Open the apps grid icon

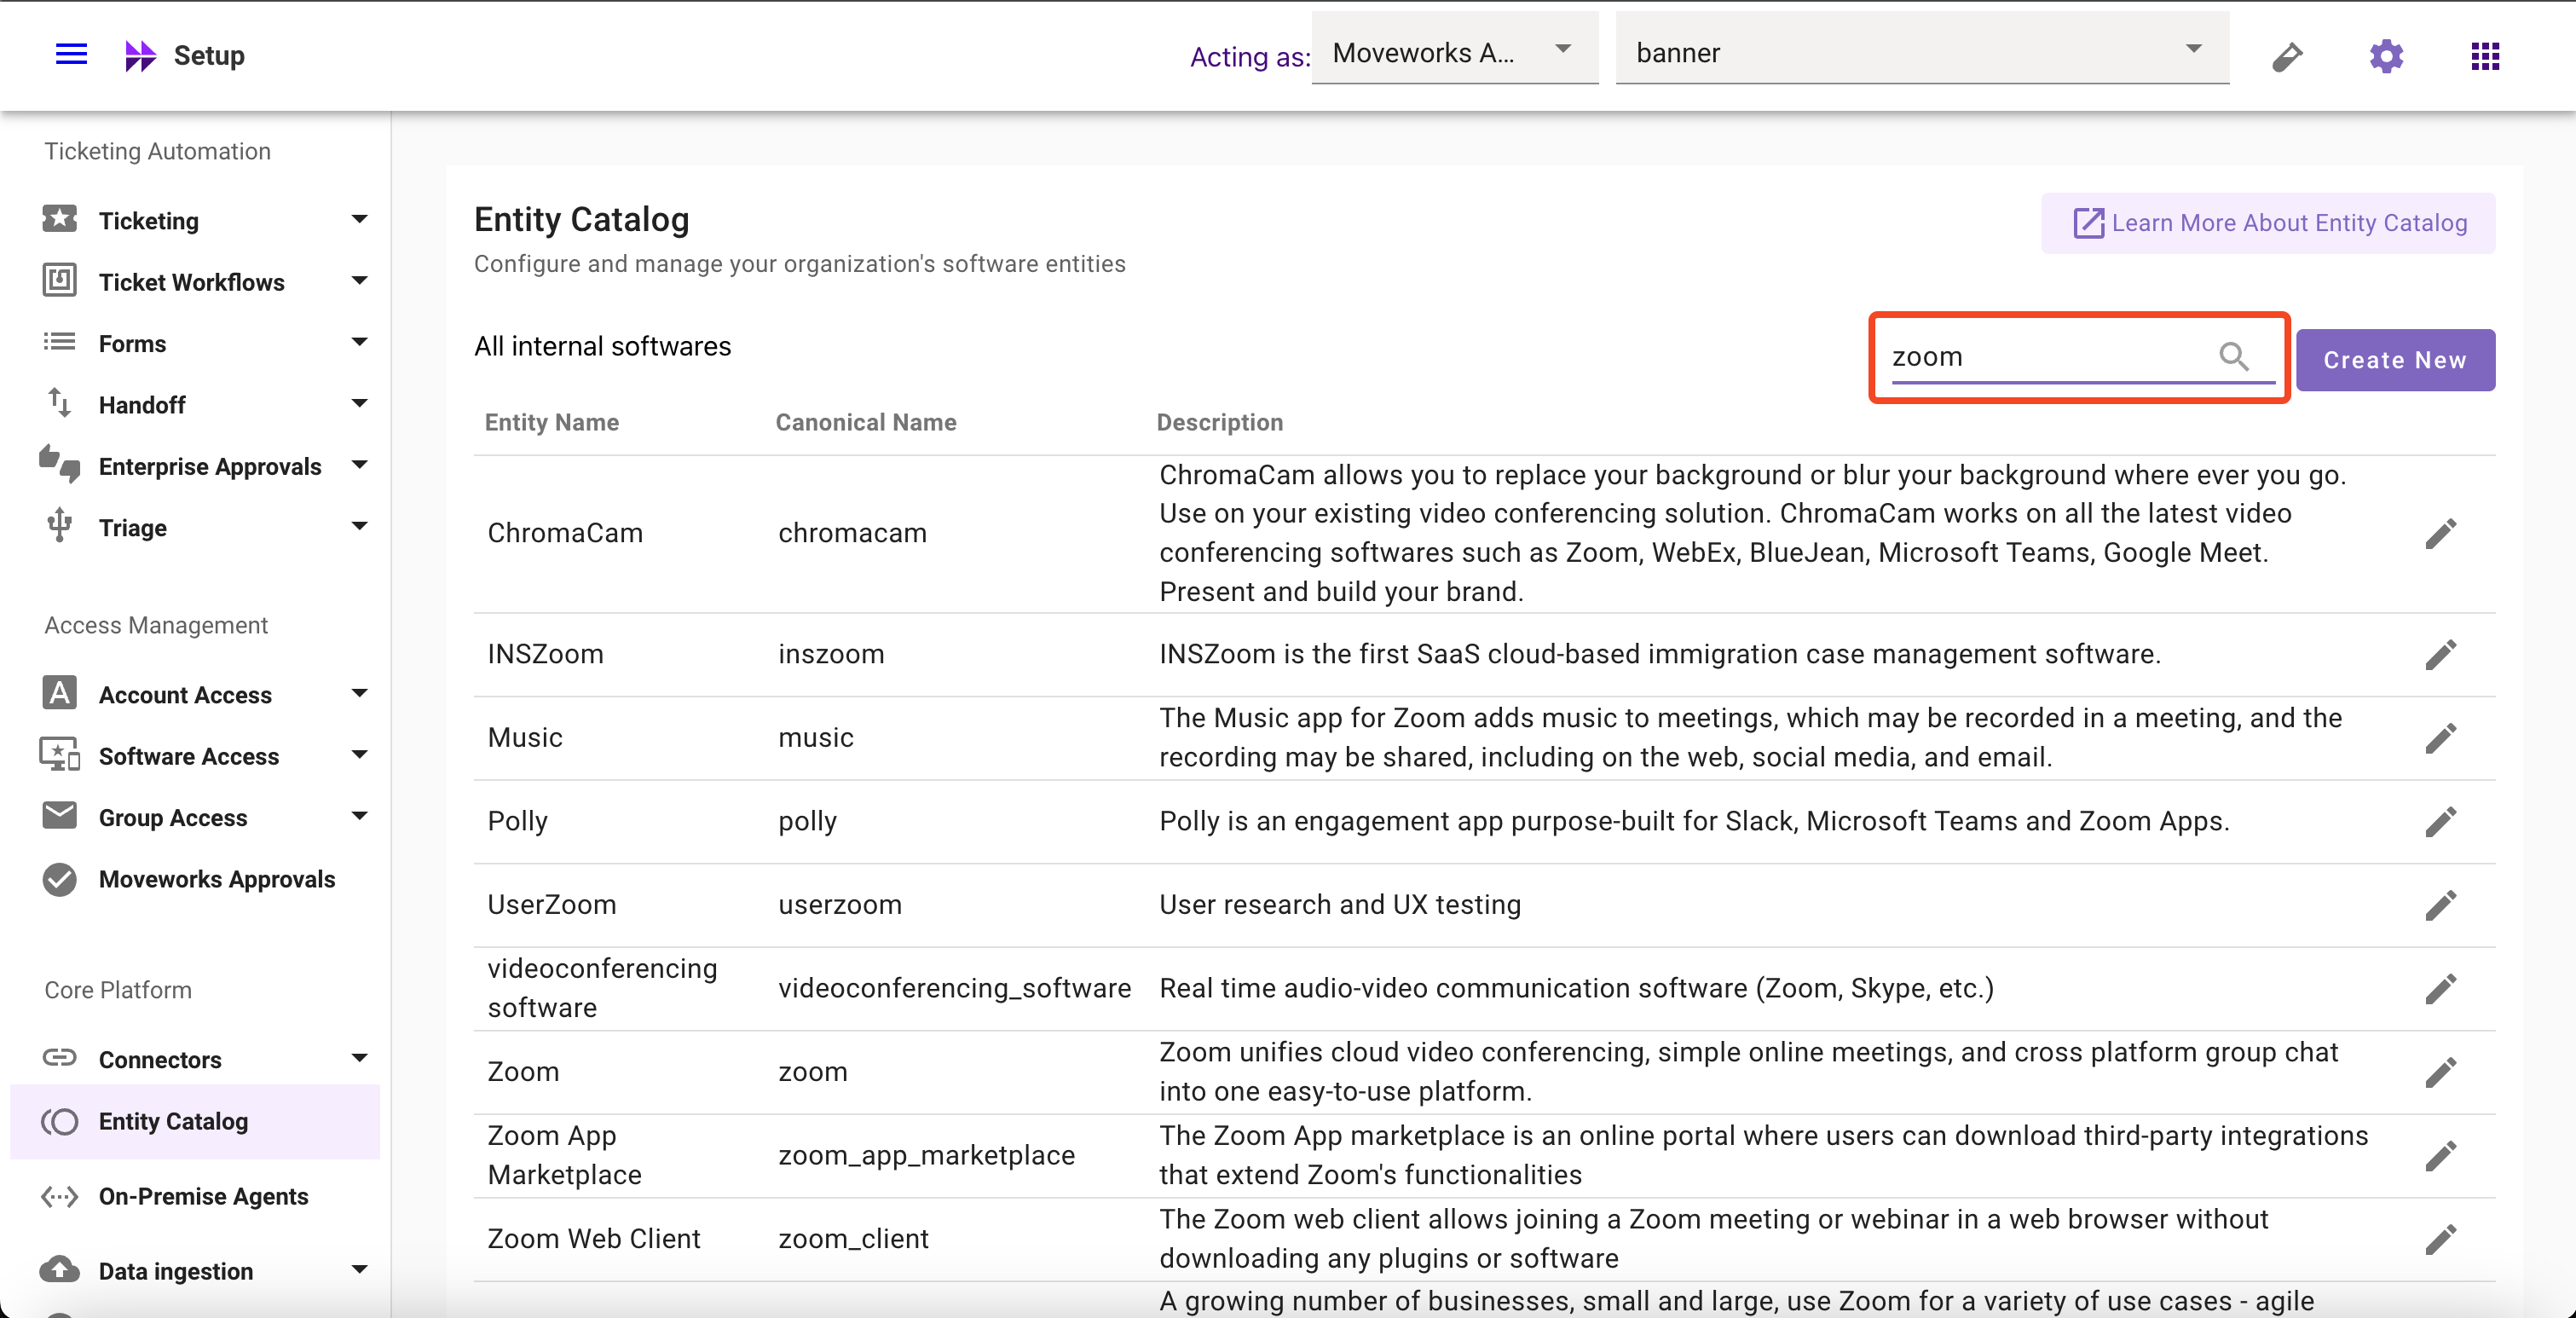click(2485, 56)
